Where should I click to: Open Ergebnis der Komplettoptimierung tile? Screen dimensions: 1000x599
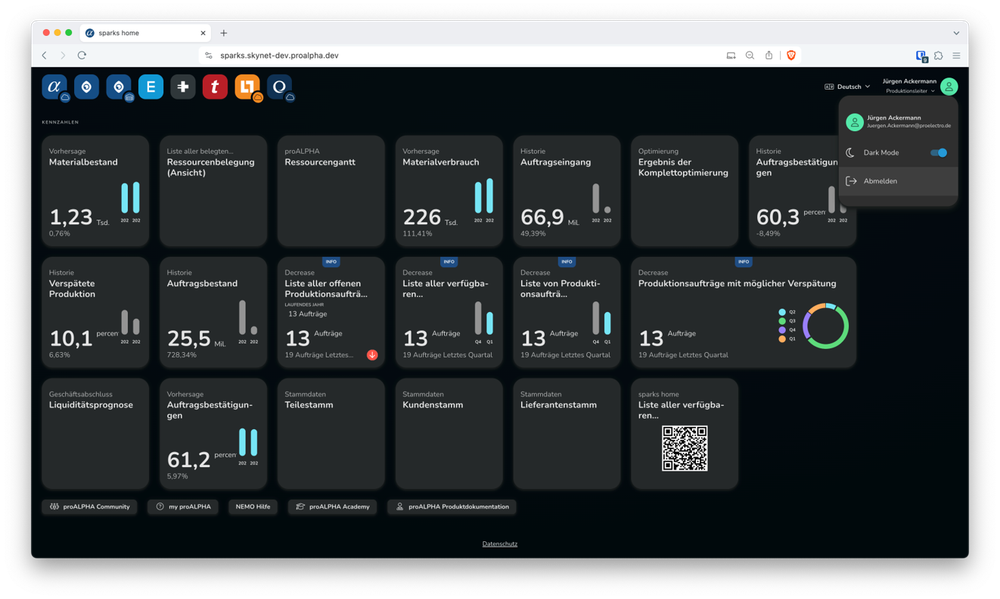(684, 191)
